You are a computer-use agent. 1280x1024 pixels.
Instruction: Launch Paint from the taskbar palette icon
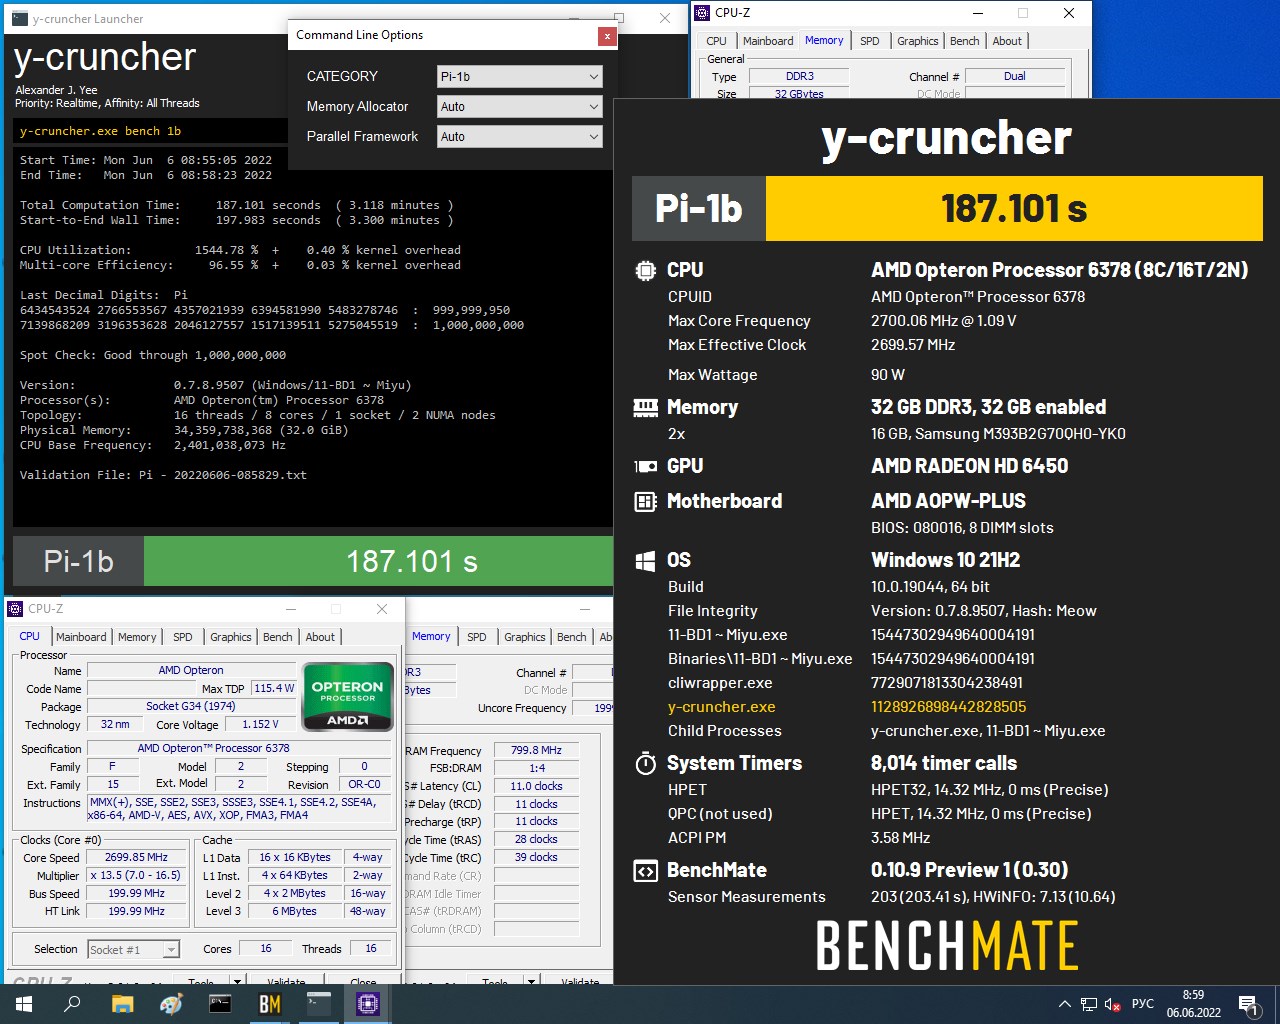point(171,1004)
